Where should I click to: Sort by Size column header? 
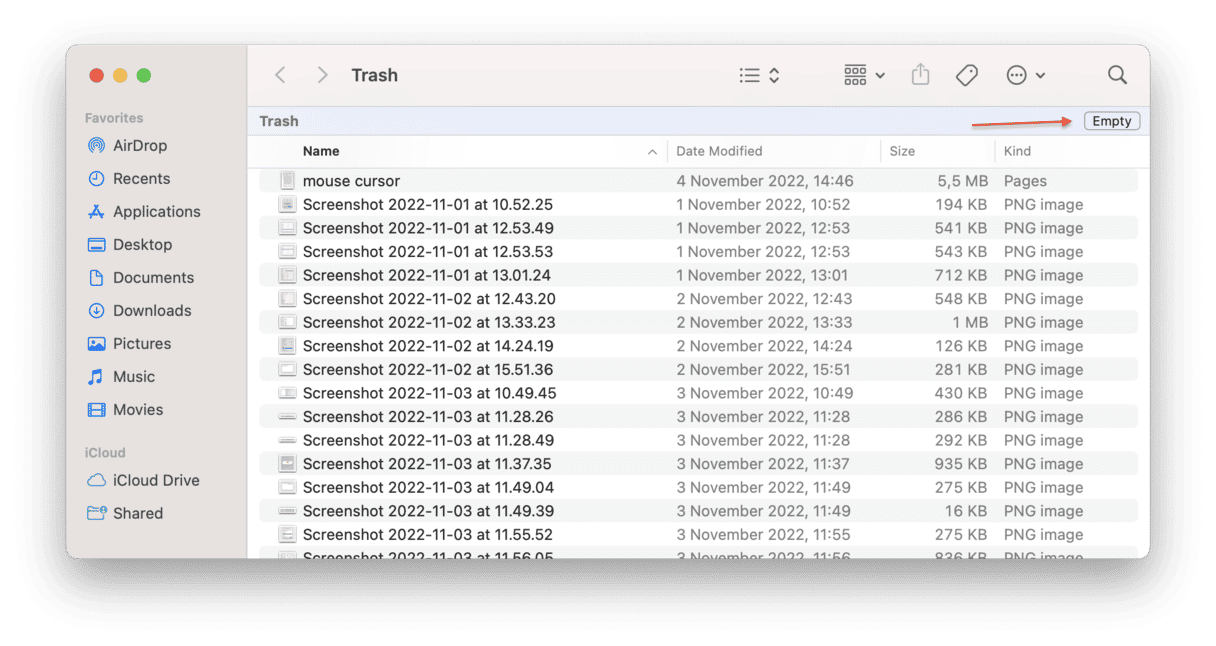pyautogui.click(x=902, y=151)
